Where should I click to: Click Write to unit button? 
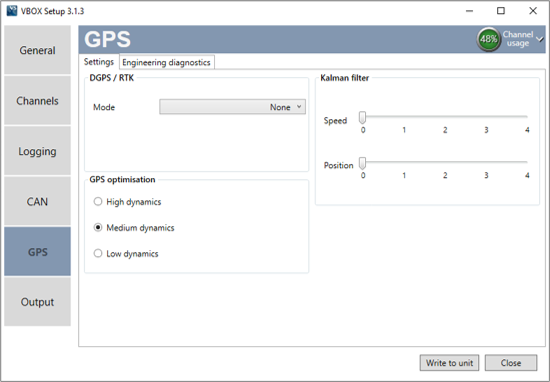[x=449, y=363]
